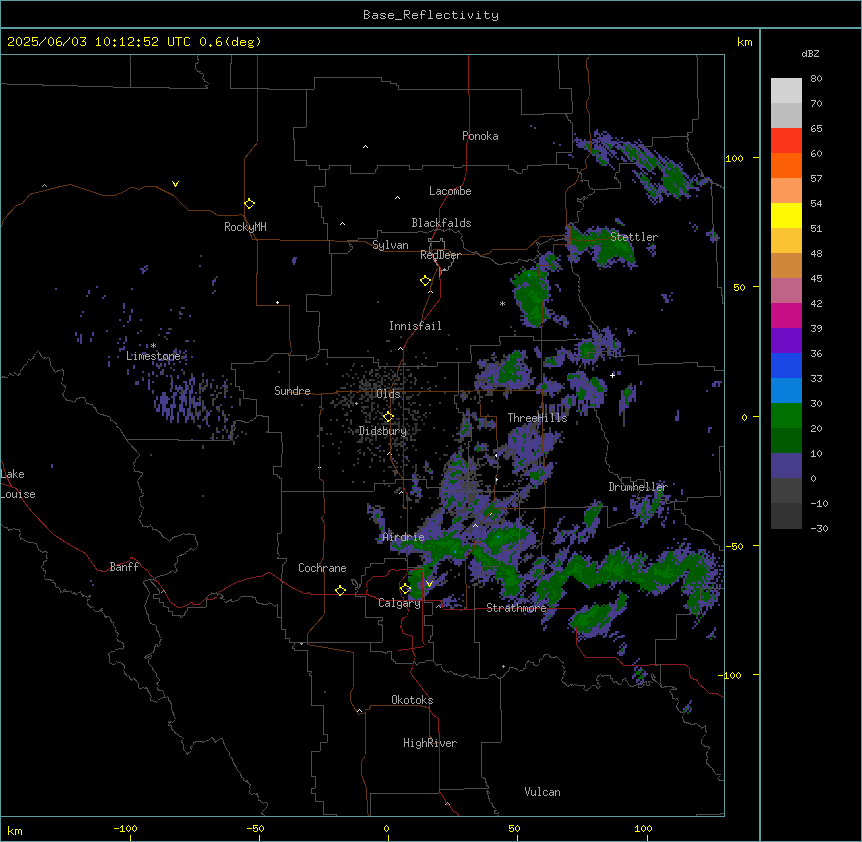Click the Cochrane city label
This screenshot has height=842, width=862.
322,568
